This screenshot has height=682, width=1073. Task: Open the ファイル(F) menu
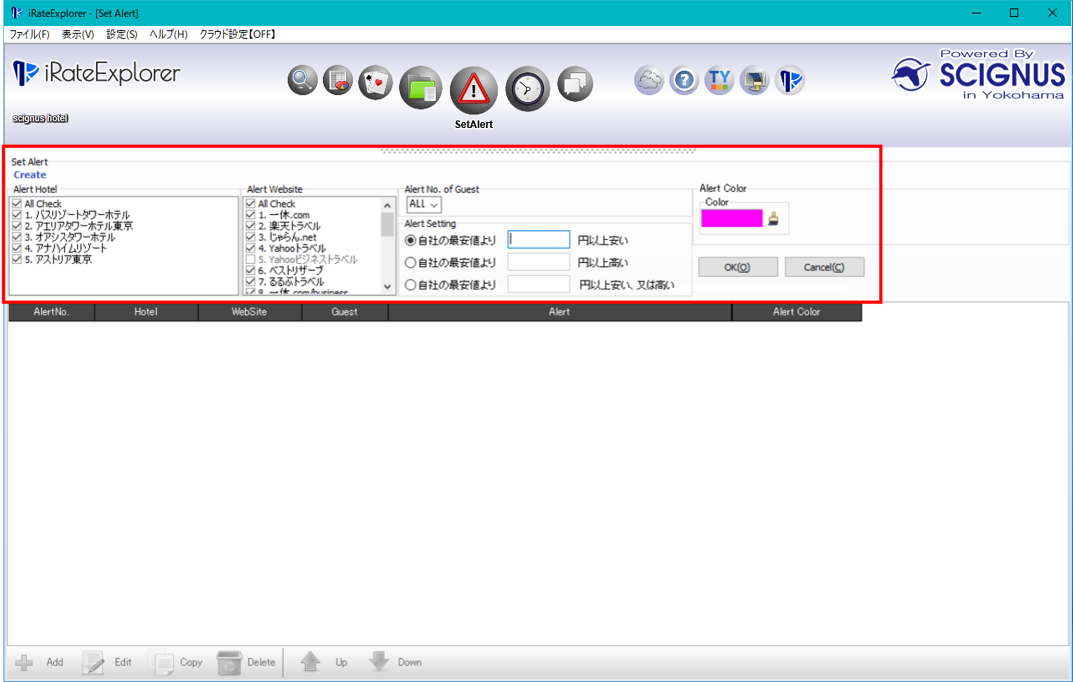click(29, 34)
